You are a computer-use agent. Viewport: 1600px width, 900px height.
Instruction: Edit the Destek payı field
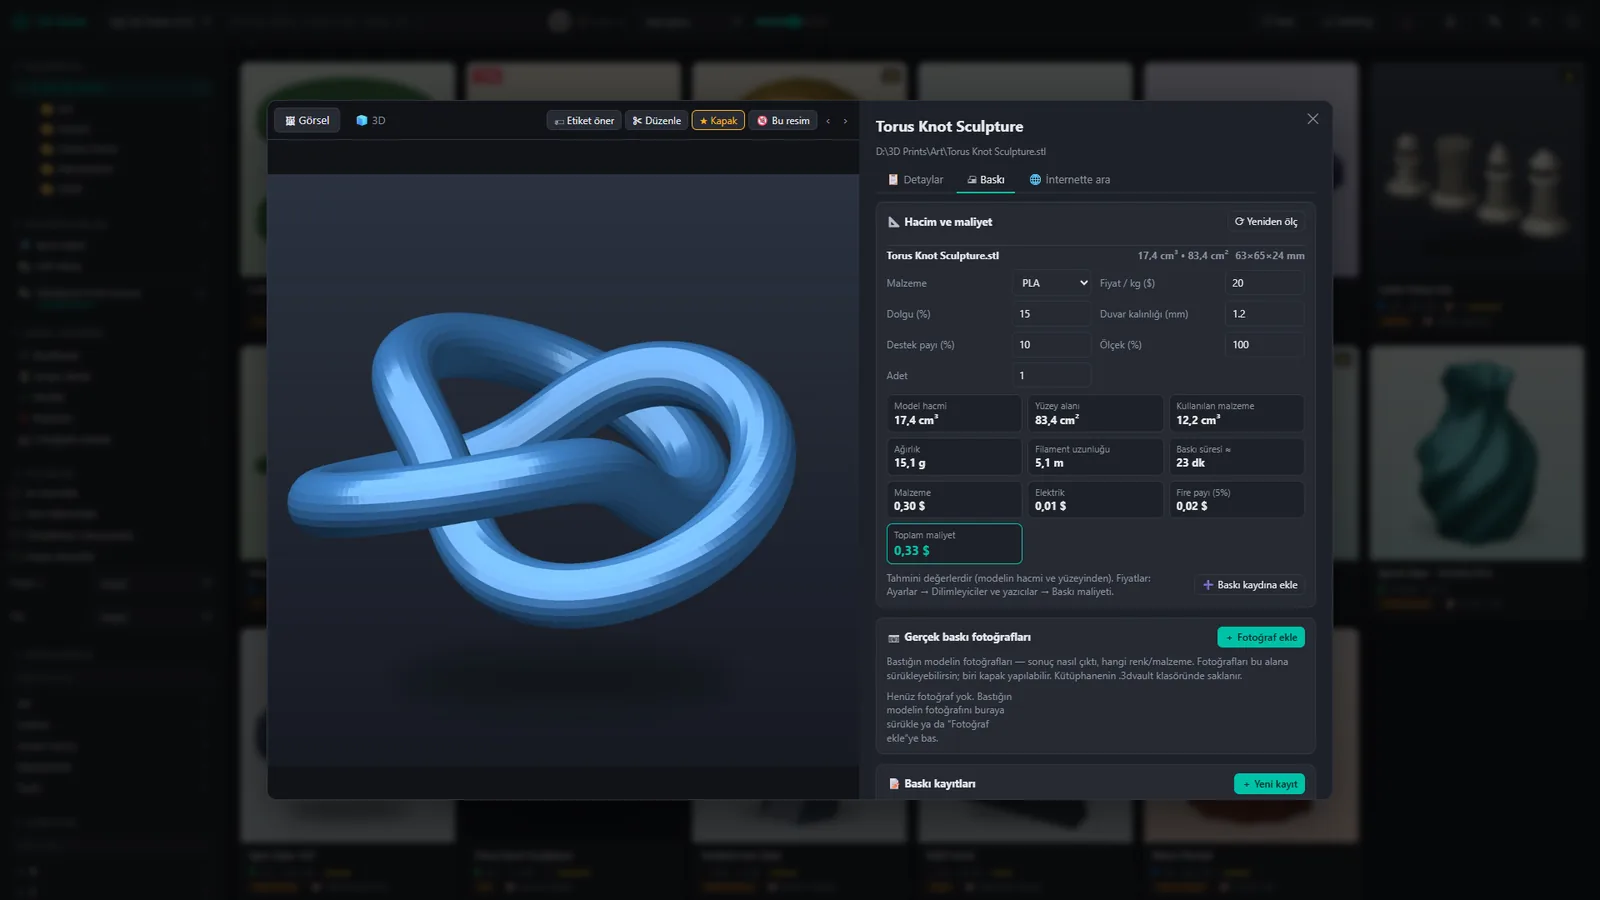1053,345
